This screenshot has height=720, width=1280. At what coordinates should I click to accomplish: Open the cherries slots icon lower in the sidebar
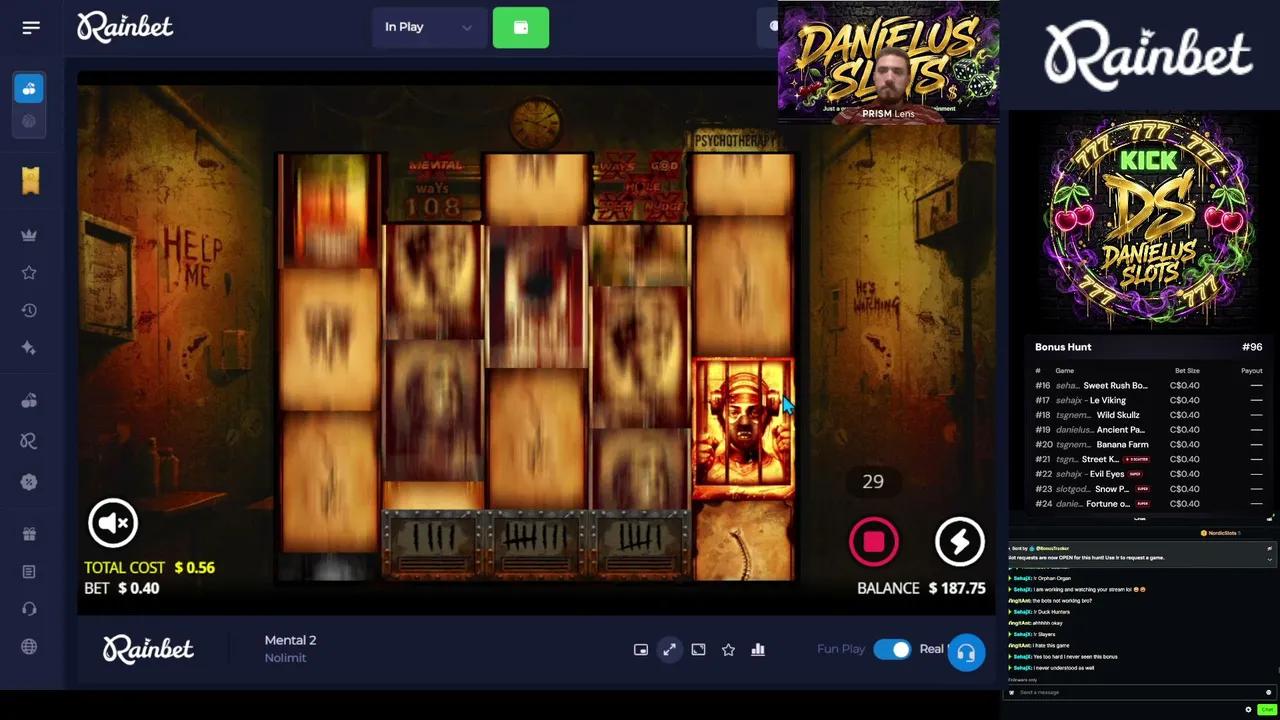click(x=29, y=401)
